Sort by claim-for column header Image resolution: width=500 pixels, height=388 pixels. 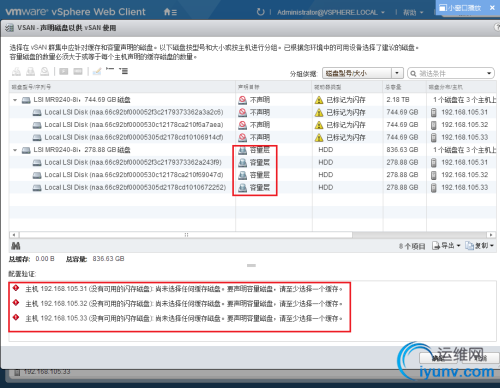[274, 87]
